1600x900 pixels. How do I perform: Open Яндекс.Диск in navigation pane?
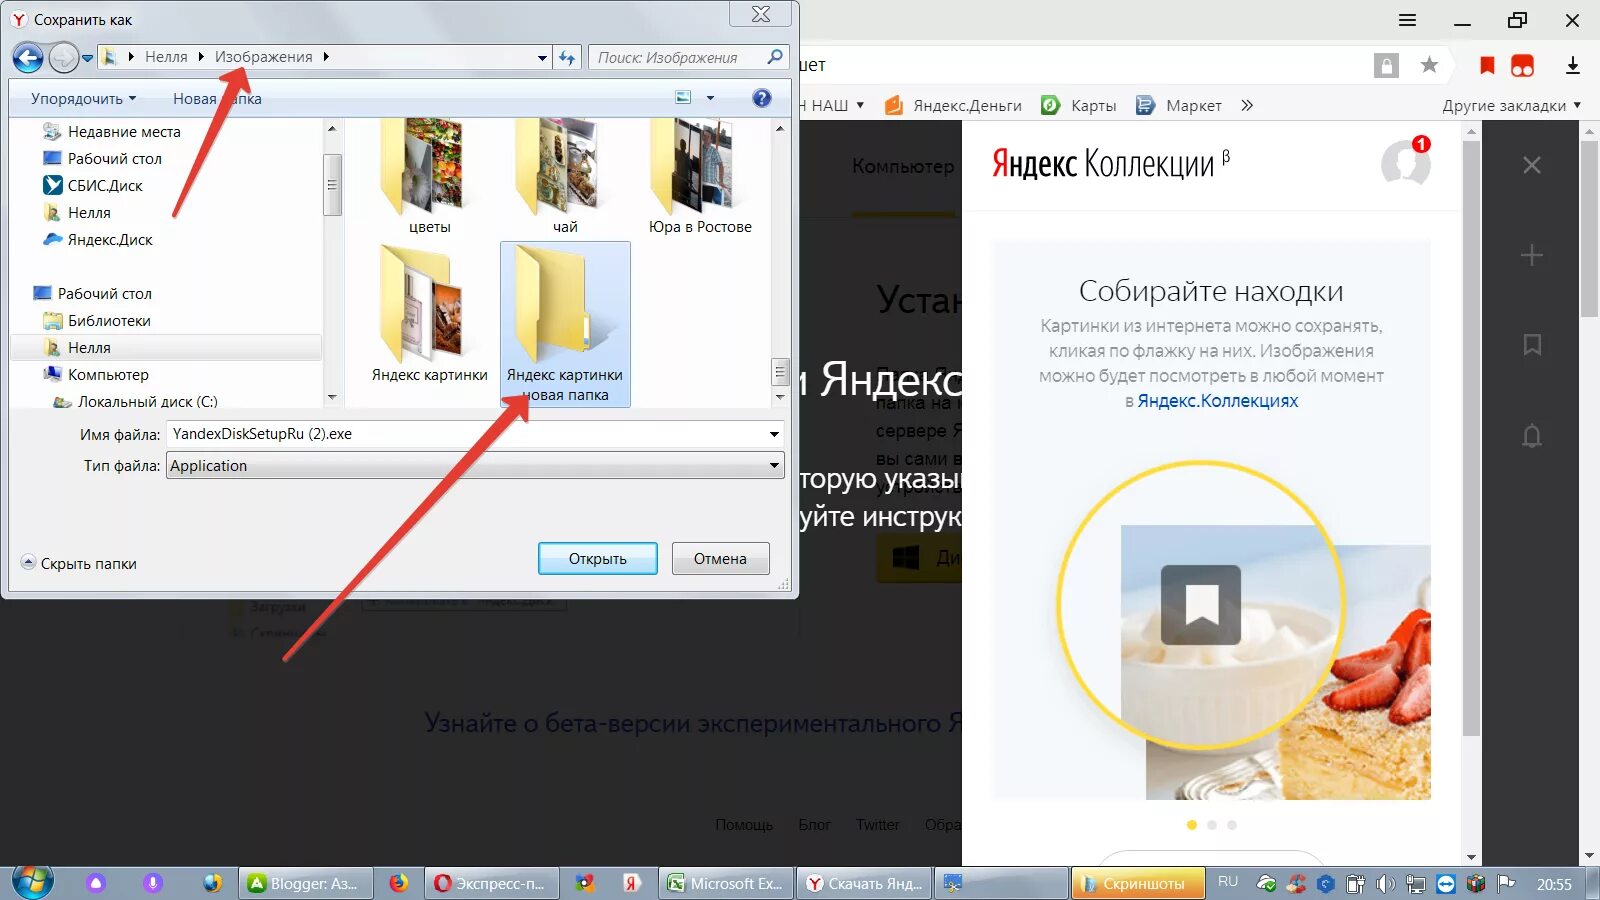tap(110, 240)
